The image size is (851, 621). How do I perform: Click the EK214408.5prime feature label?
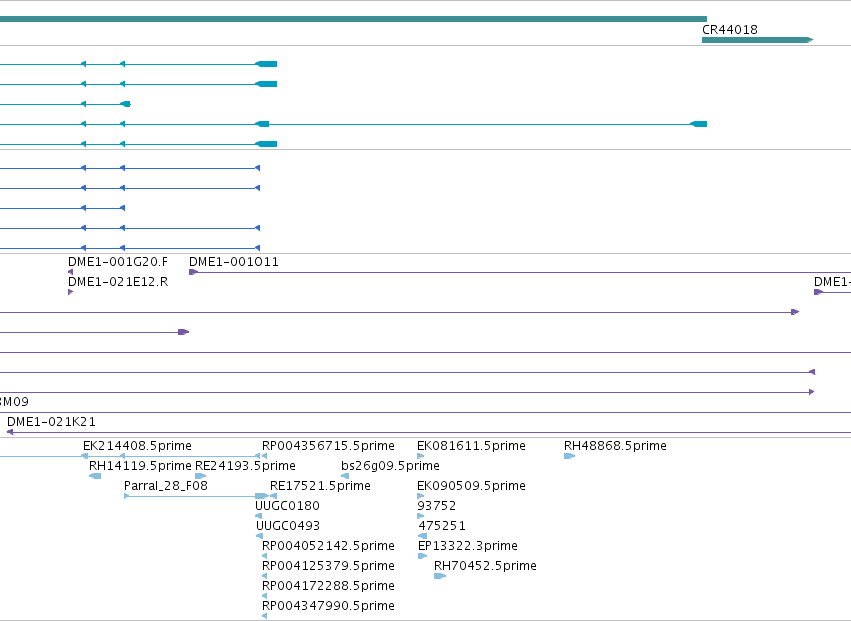pos(137,446)
